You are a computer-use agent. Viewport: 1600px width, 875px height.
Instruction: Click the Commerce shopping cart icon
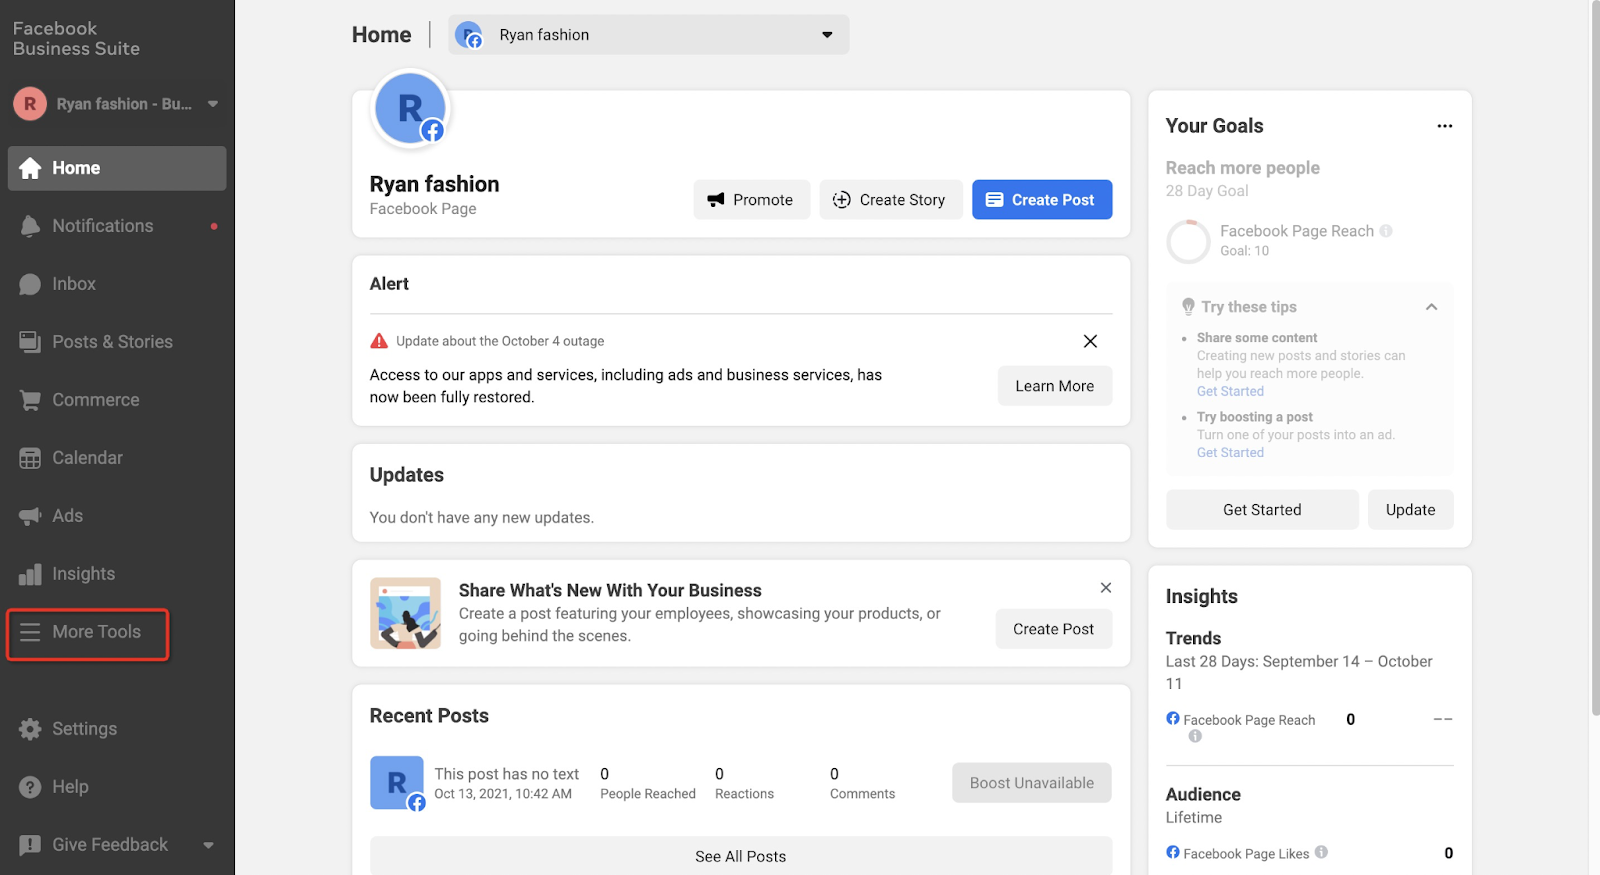click(x=30, y=400)
